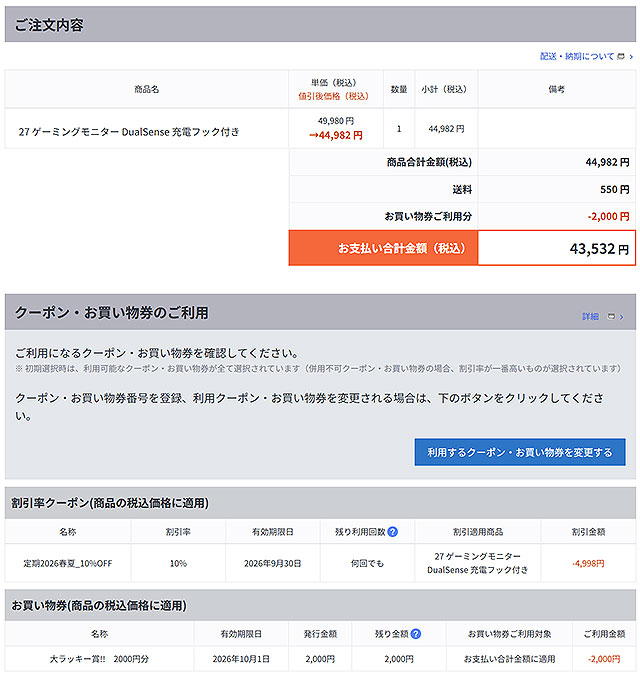Screen dimensions: 640x675
Task: Click the shipping fee value 550 円
Action: (614, 189)
